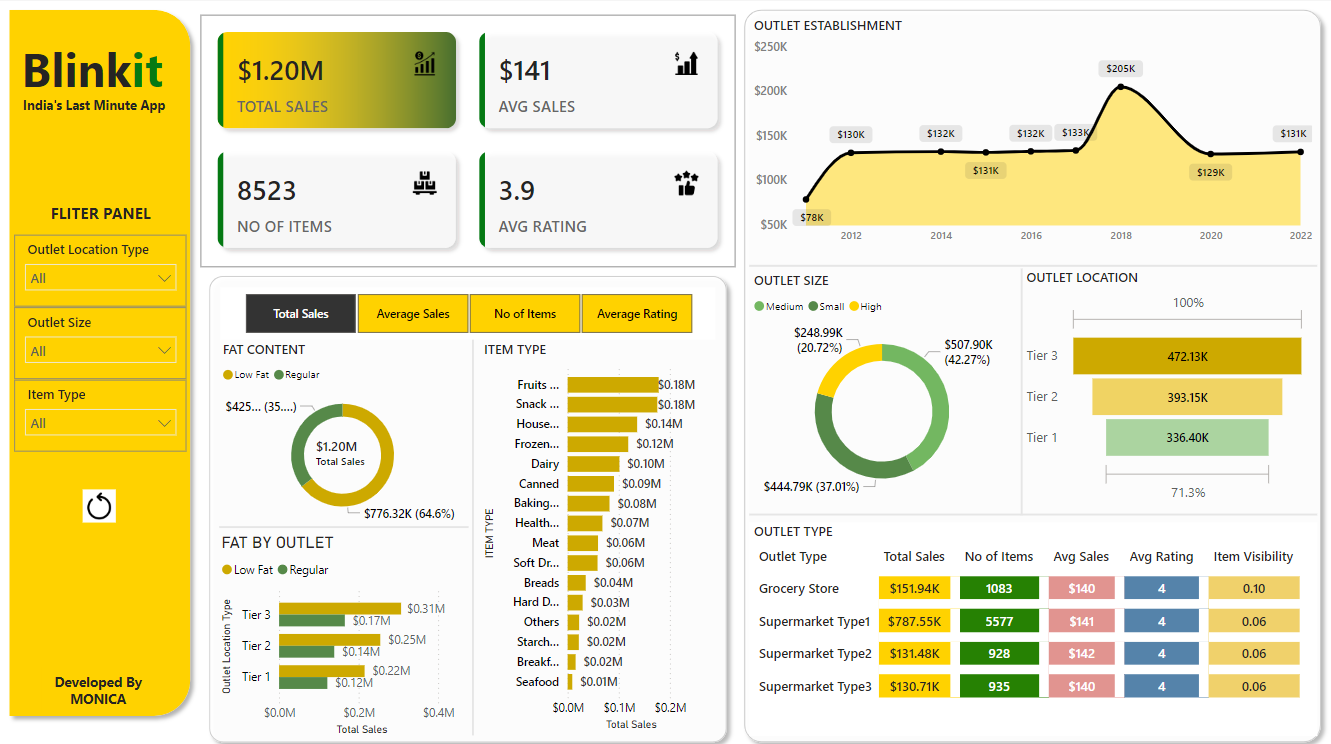Select the 2018 peak data point
Image resolution: width=1331 pixels, height=744 pixels.
click(x=1120, y=87)
